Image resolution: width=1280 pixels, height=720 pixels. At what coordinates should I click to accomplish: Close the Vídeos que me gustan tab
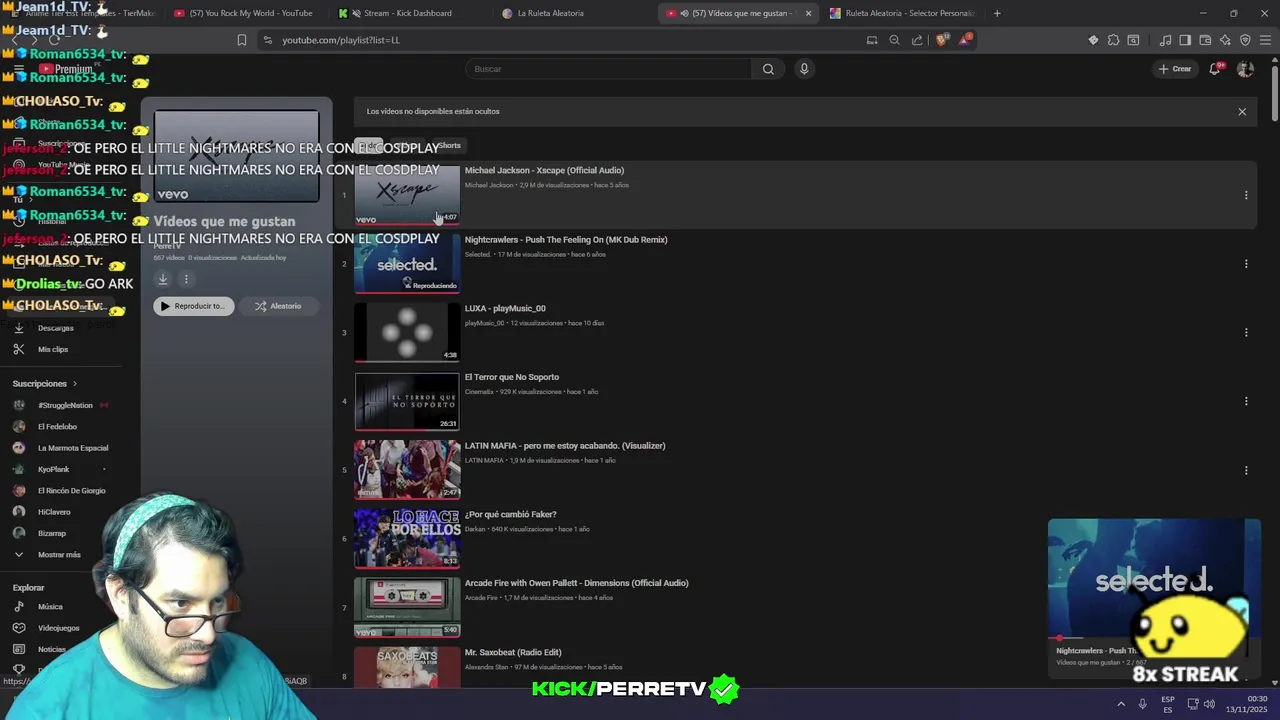click(808, 13)
